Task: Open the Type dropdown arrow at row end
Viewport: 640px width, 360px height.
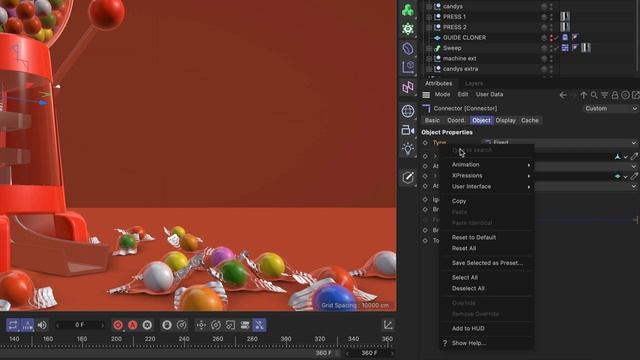Action: 634,142
